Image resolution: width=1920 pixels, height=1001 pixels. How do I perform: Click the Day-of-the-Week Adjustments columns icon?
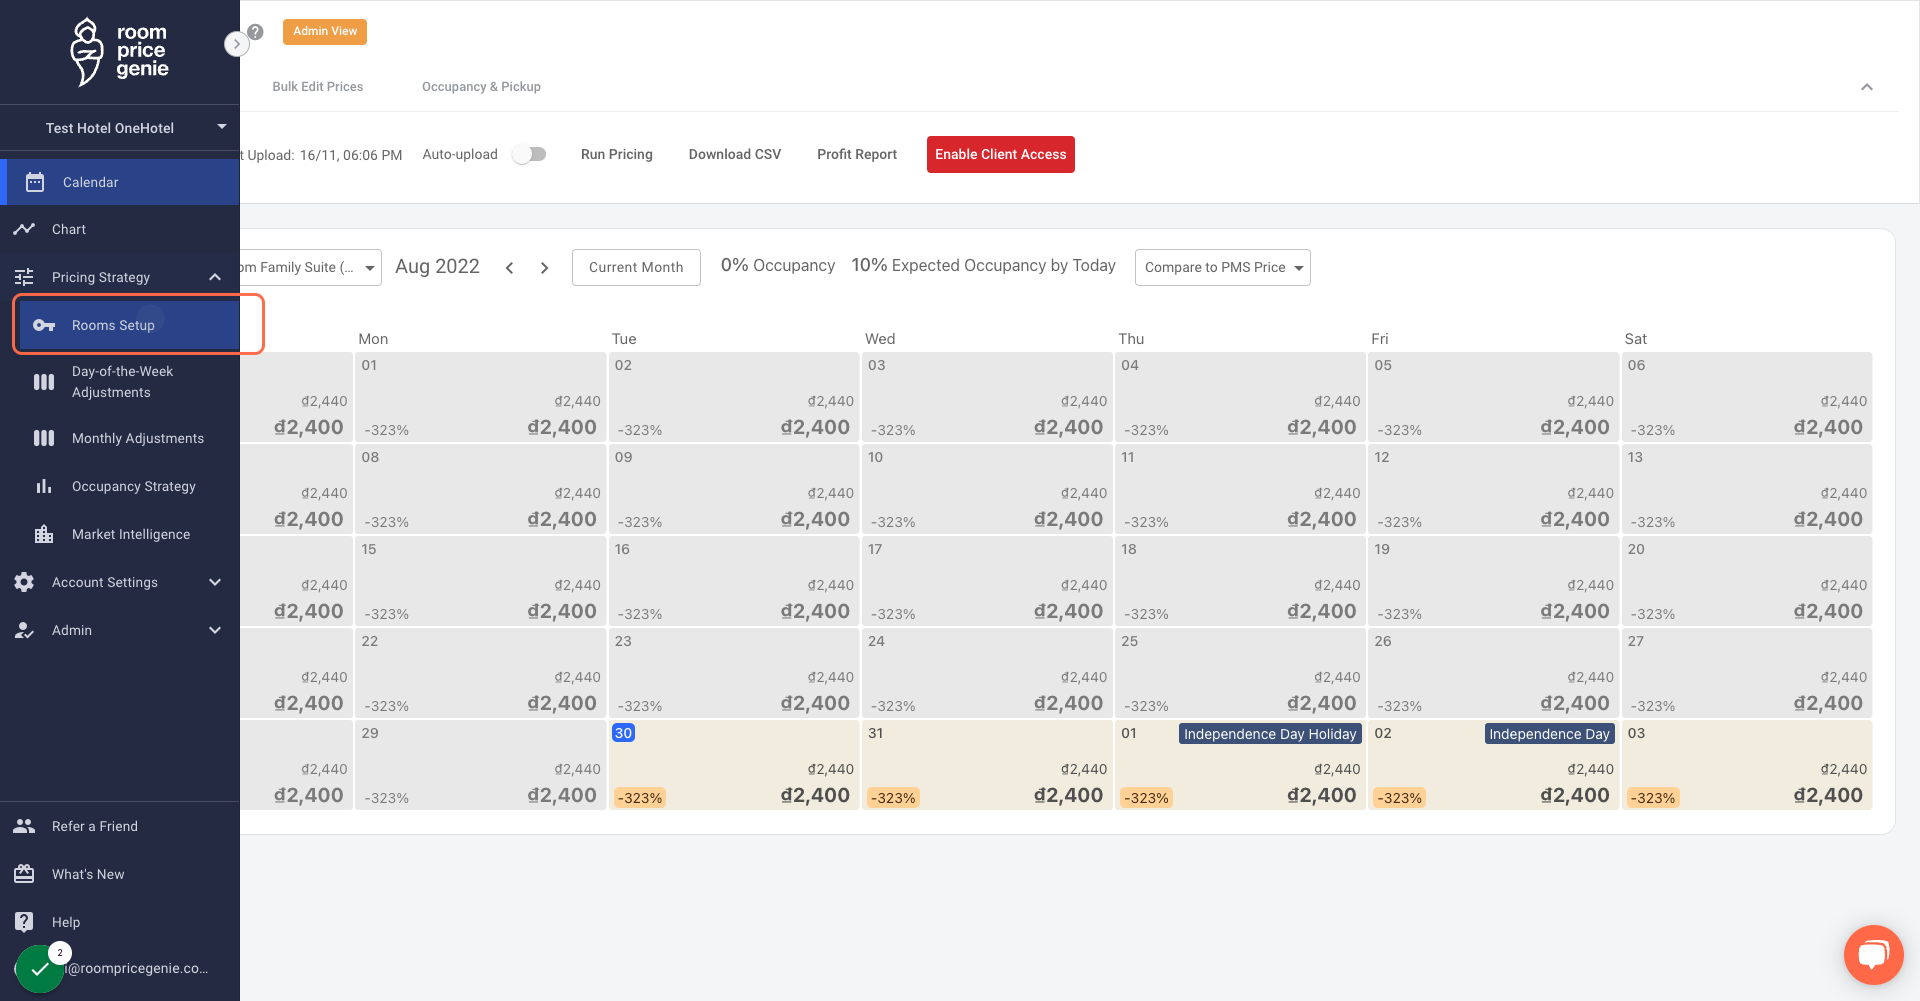click(x=44, y=382)
